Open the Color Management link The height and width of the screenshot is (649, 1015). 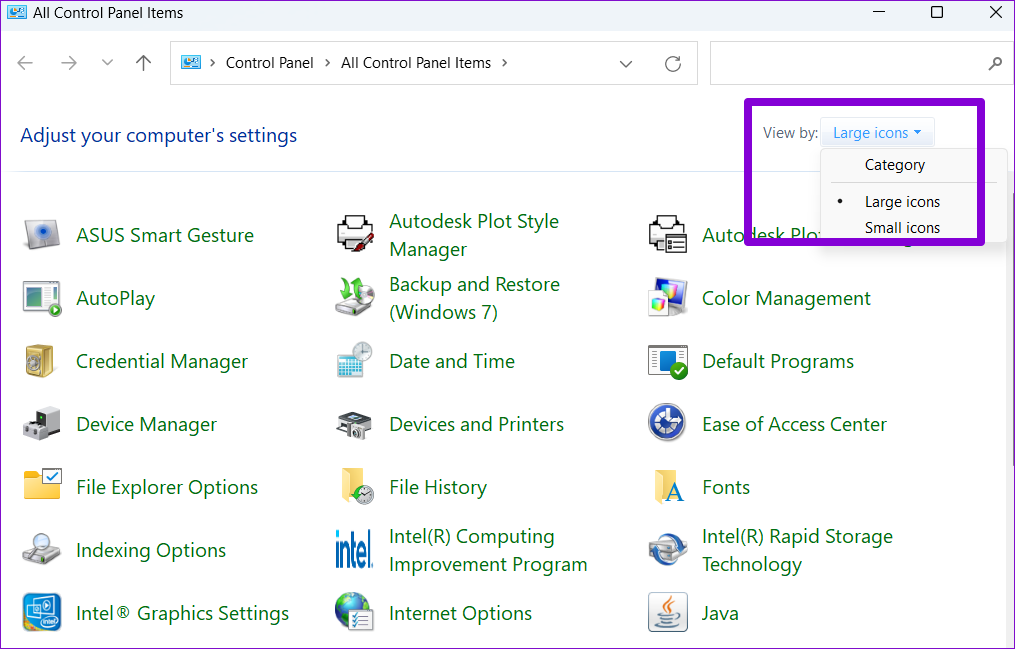coord(786,298)
